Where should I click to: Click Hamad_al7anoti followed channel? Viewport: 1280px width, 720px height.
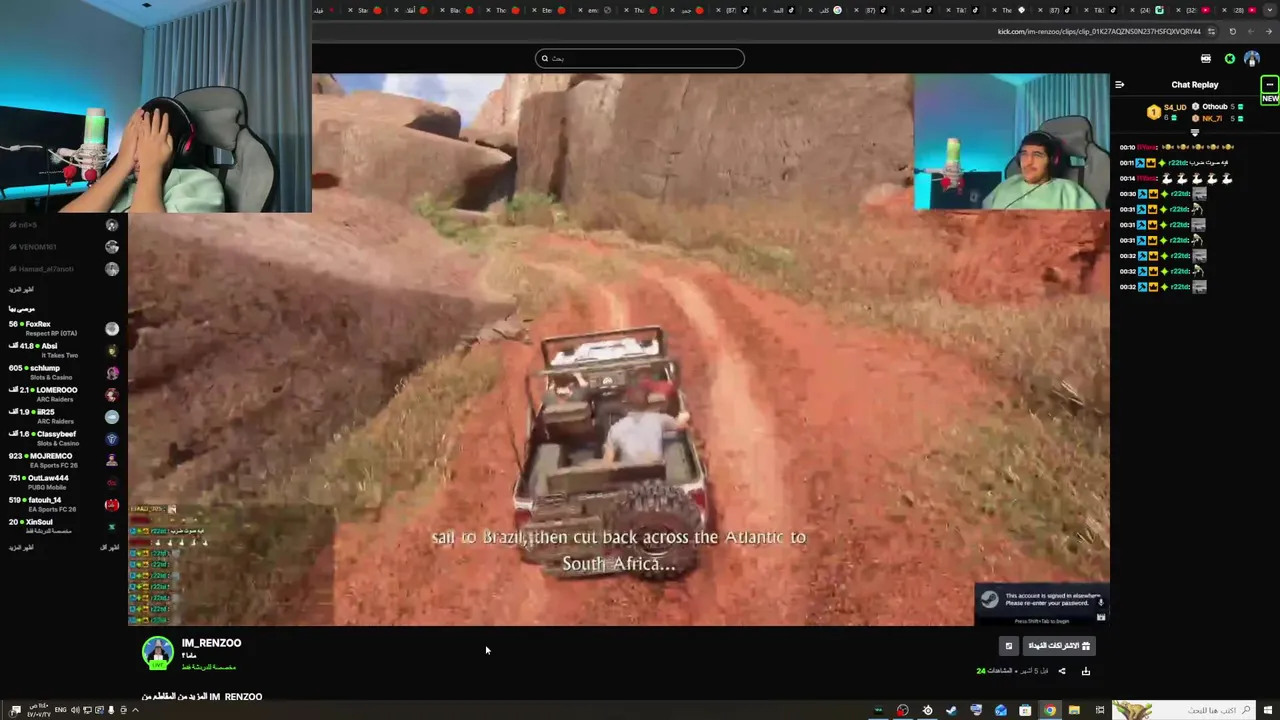click(x=62, y=269)
